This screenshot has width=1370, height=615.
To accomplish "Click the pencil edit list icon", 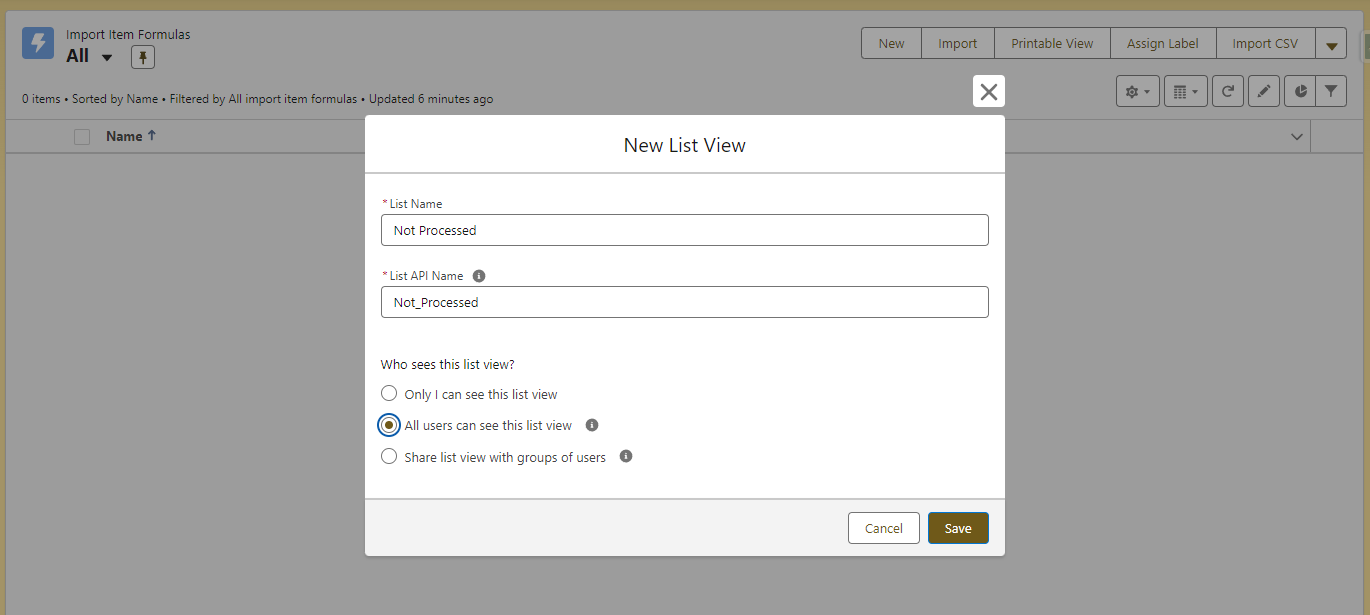I will click(1264, 91).
